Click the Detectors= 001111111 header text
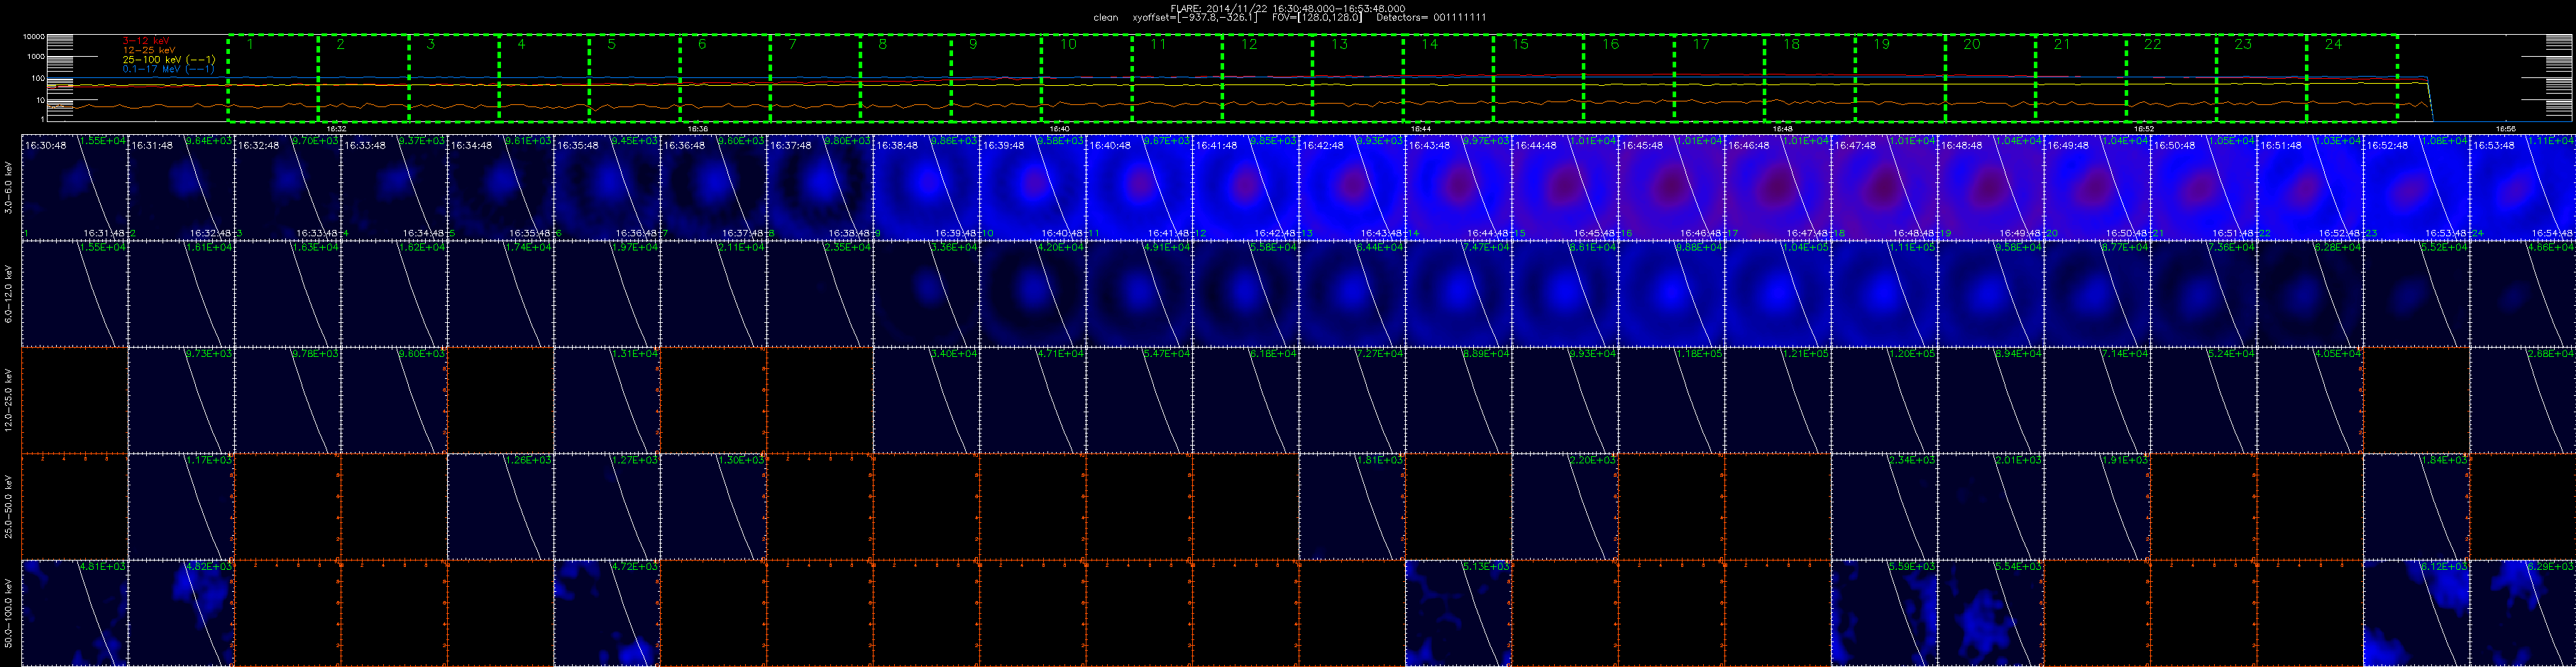This screenshot has height=667, width=2576. (1431, 18)
